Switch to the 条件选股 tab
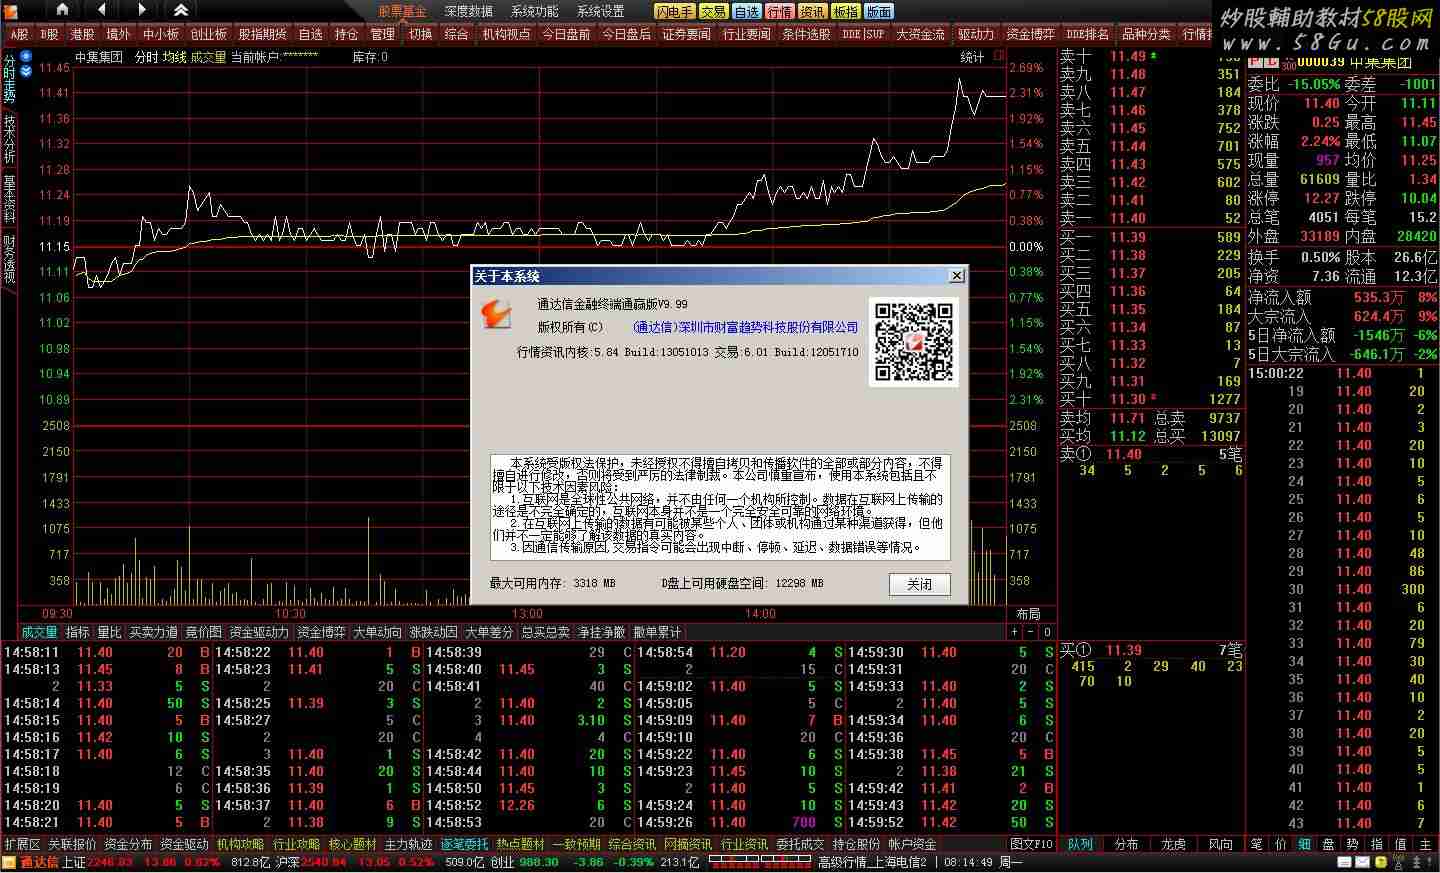The height and width of the screenshot is (873, 1440). pyautogui.click(x=806, y=34)
